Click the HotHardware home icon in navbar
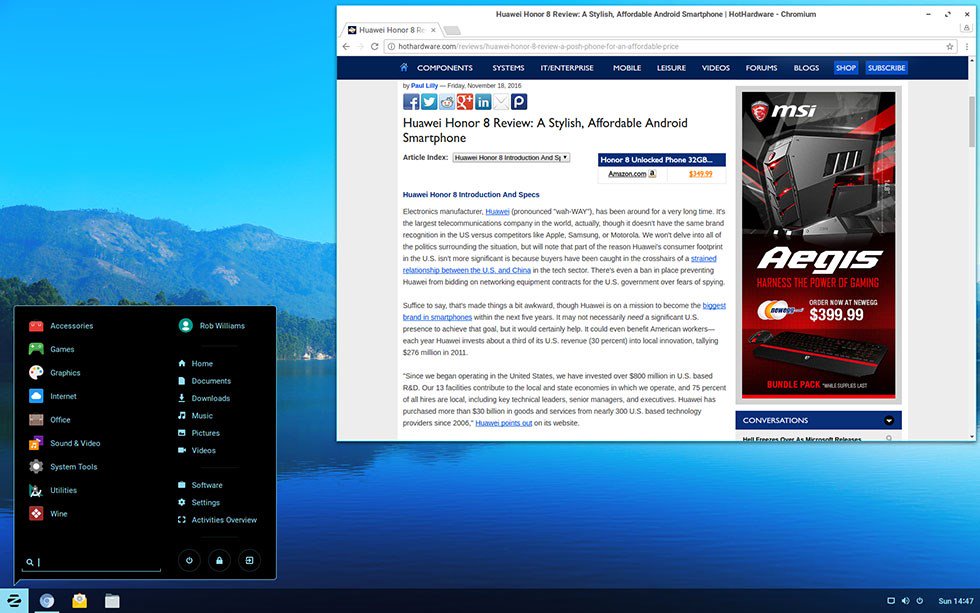980x613 pixels. coord(404,67)
